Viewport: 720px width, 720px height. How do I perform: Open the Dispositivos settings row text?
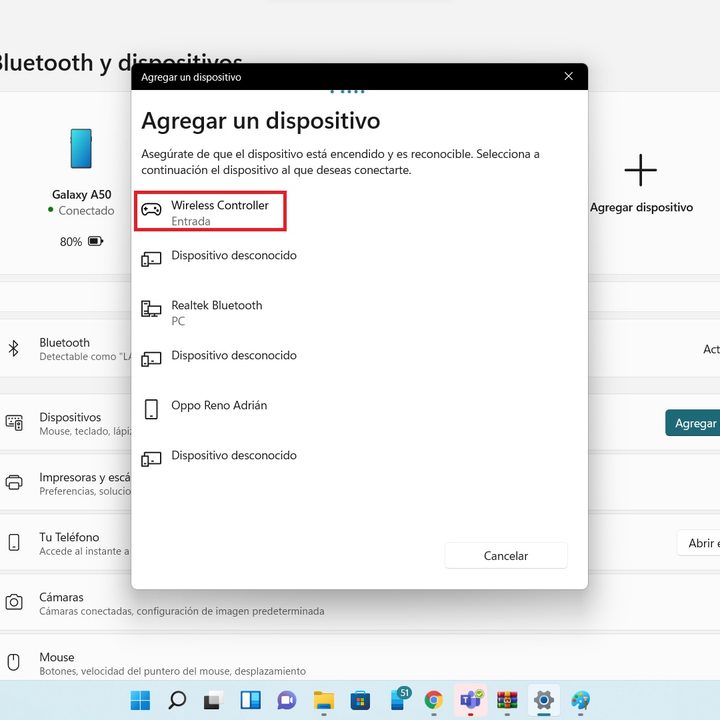pos(84,424)
